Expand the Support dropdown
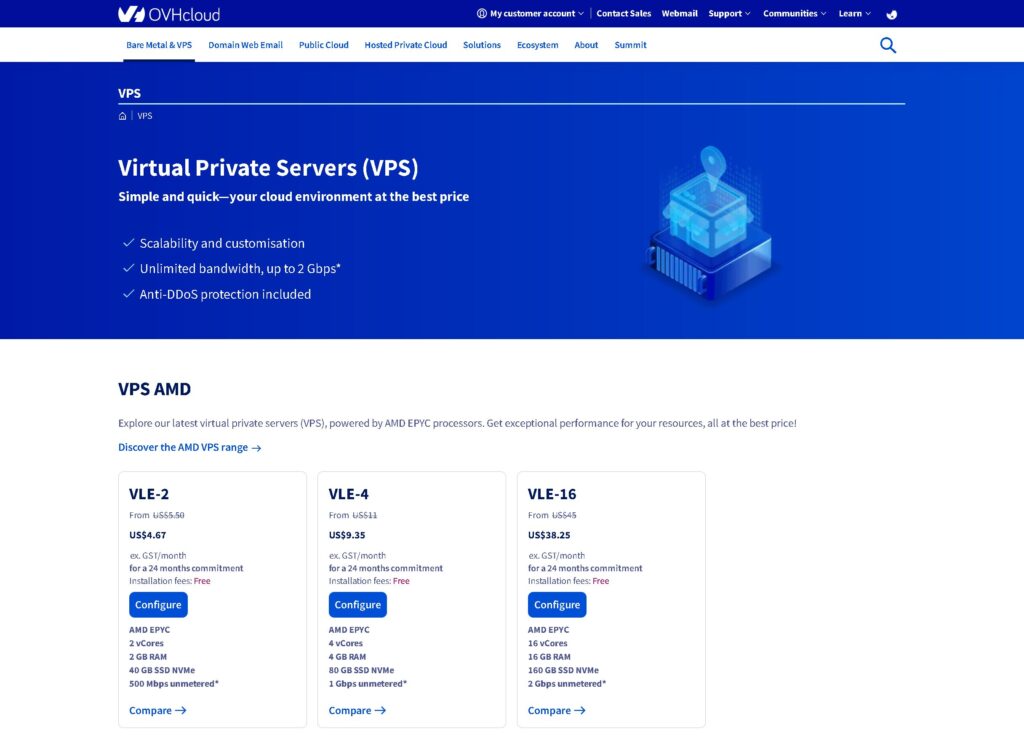Screen dimensions: 1024x752 click(729, 14)
